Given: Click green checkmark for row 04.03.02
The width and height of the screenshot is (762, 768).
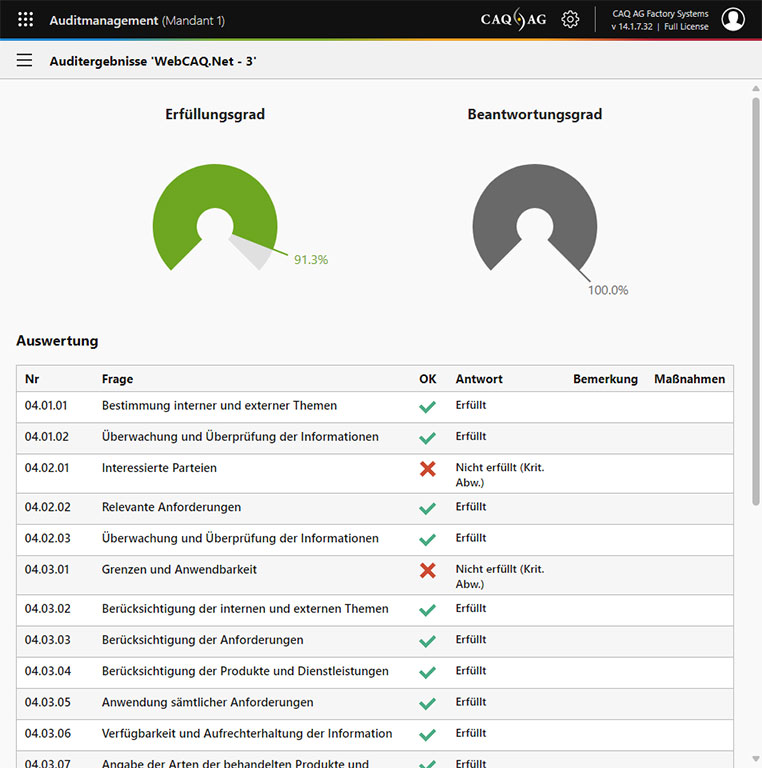Looking at the screenshot, I should tap(428, 610).
